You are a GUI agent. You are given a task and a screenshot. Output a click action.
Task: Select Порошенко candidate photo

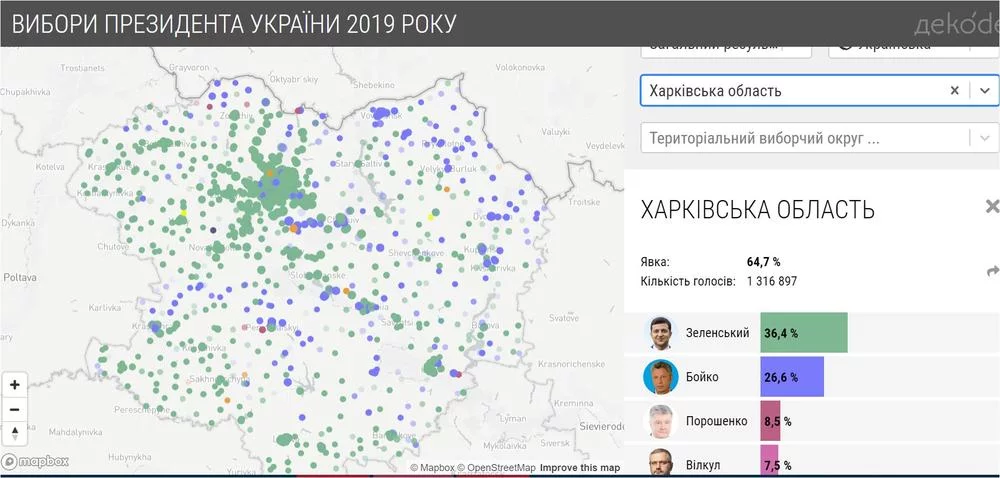(x=661, y=421)
